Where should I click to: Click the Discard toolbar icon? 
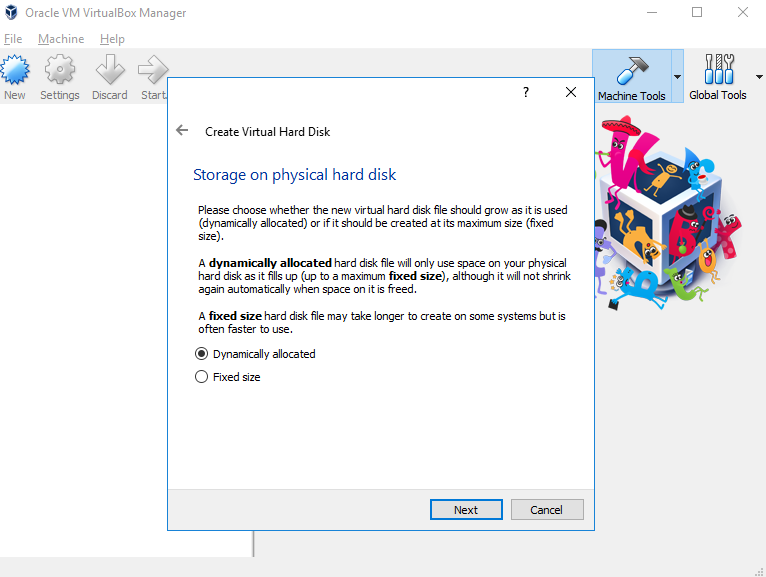[110, 70]
